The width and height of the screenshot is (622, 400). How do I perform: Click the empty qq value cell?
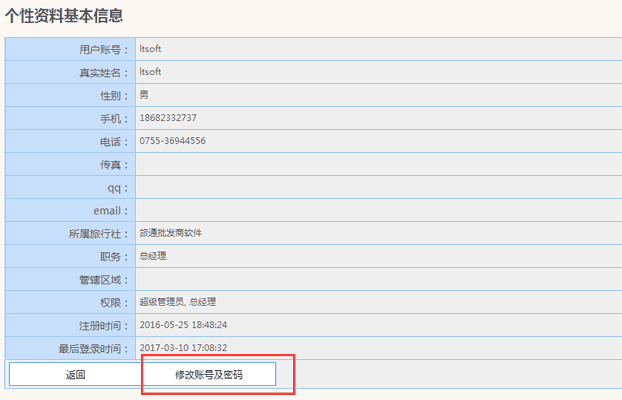coord(375,187)
